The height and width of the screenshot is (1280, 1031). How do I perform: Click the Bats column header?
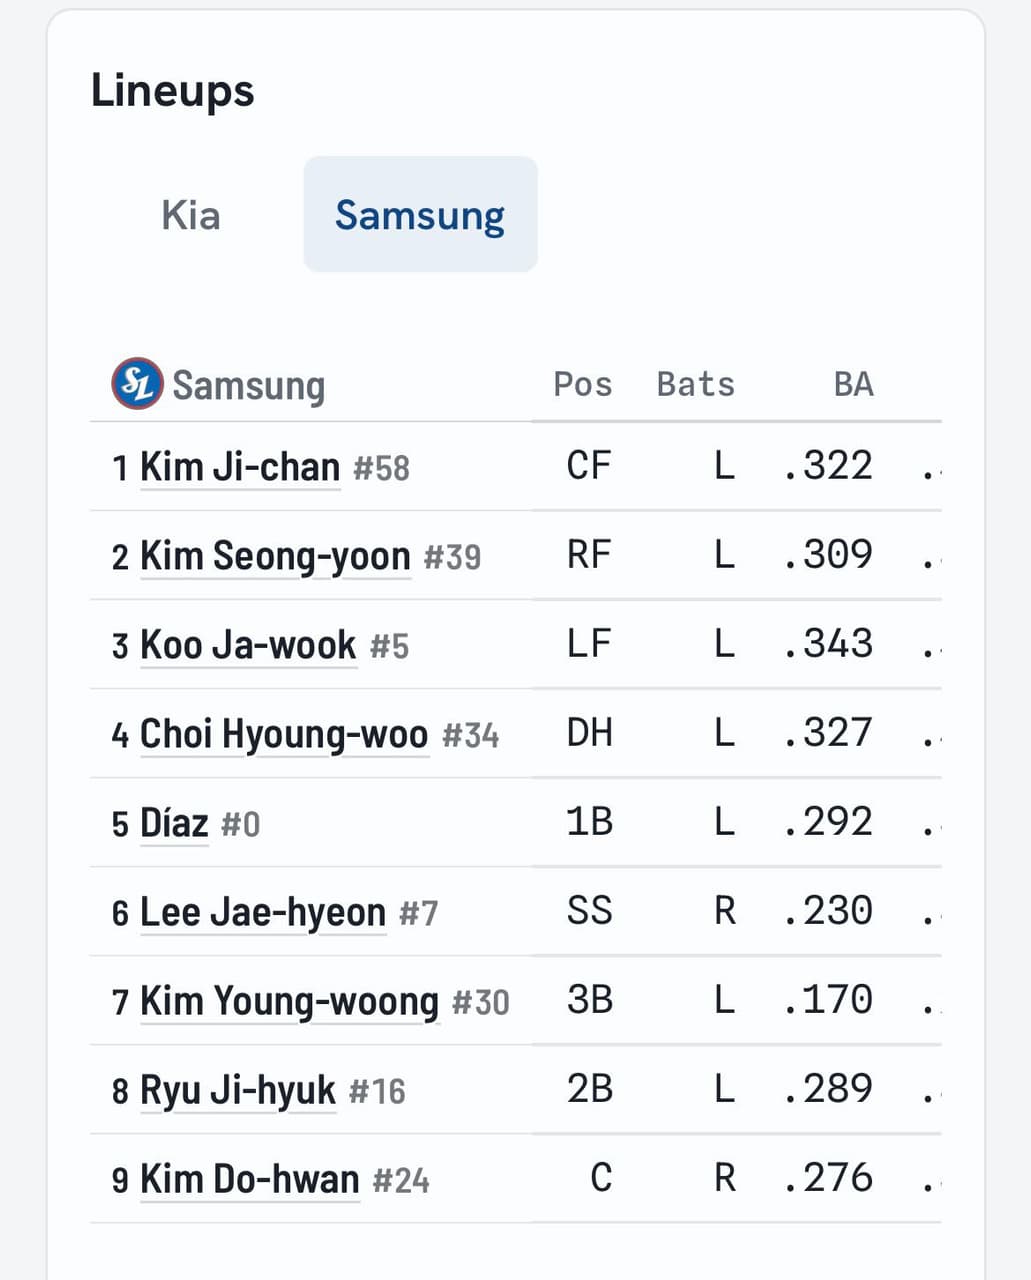695,384
